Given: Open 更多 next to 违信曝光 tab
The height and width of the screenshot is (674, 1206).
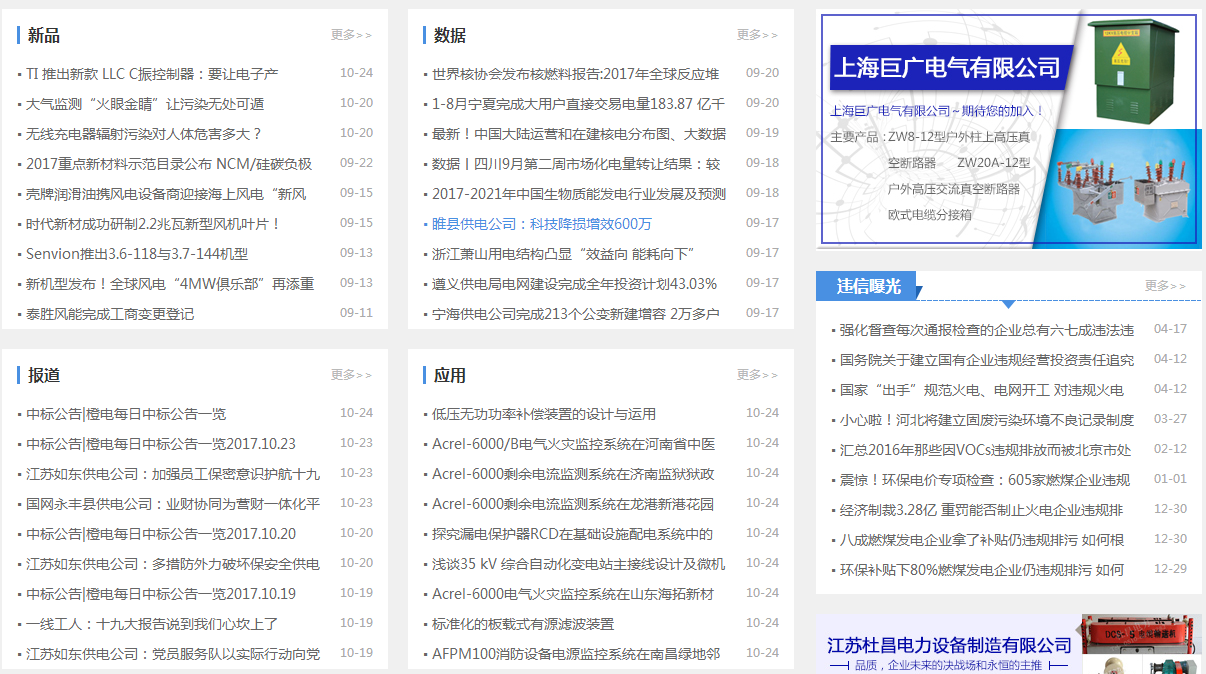Looking at the screenshot, I should [x=1165, y=286].
